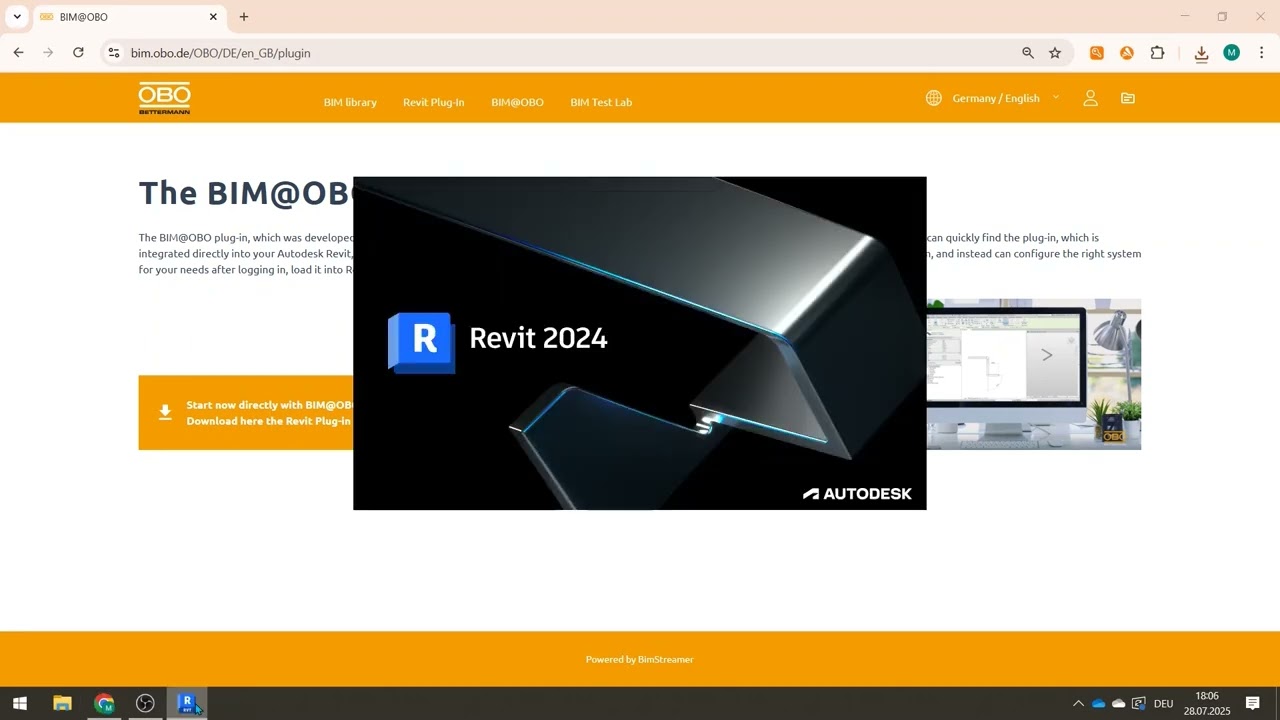Screen dimensions: 1280x720
Task: Open browser downloads icon
Action: tap(1201, 53)
